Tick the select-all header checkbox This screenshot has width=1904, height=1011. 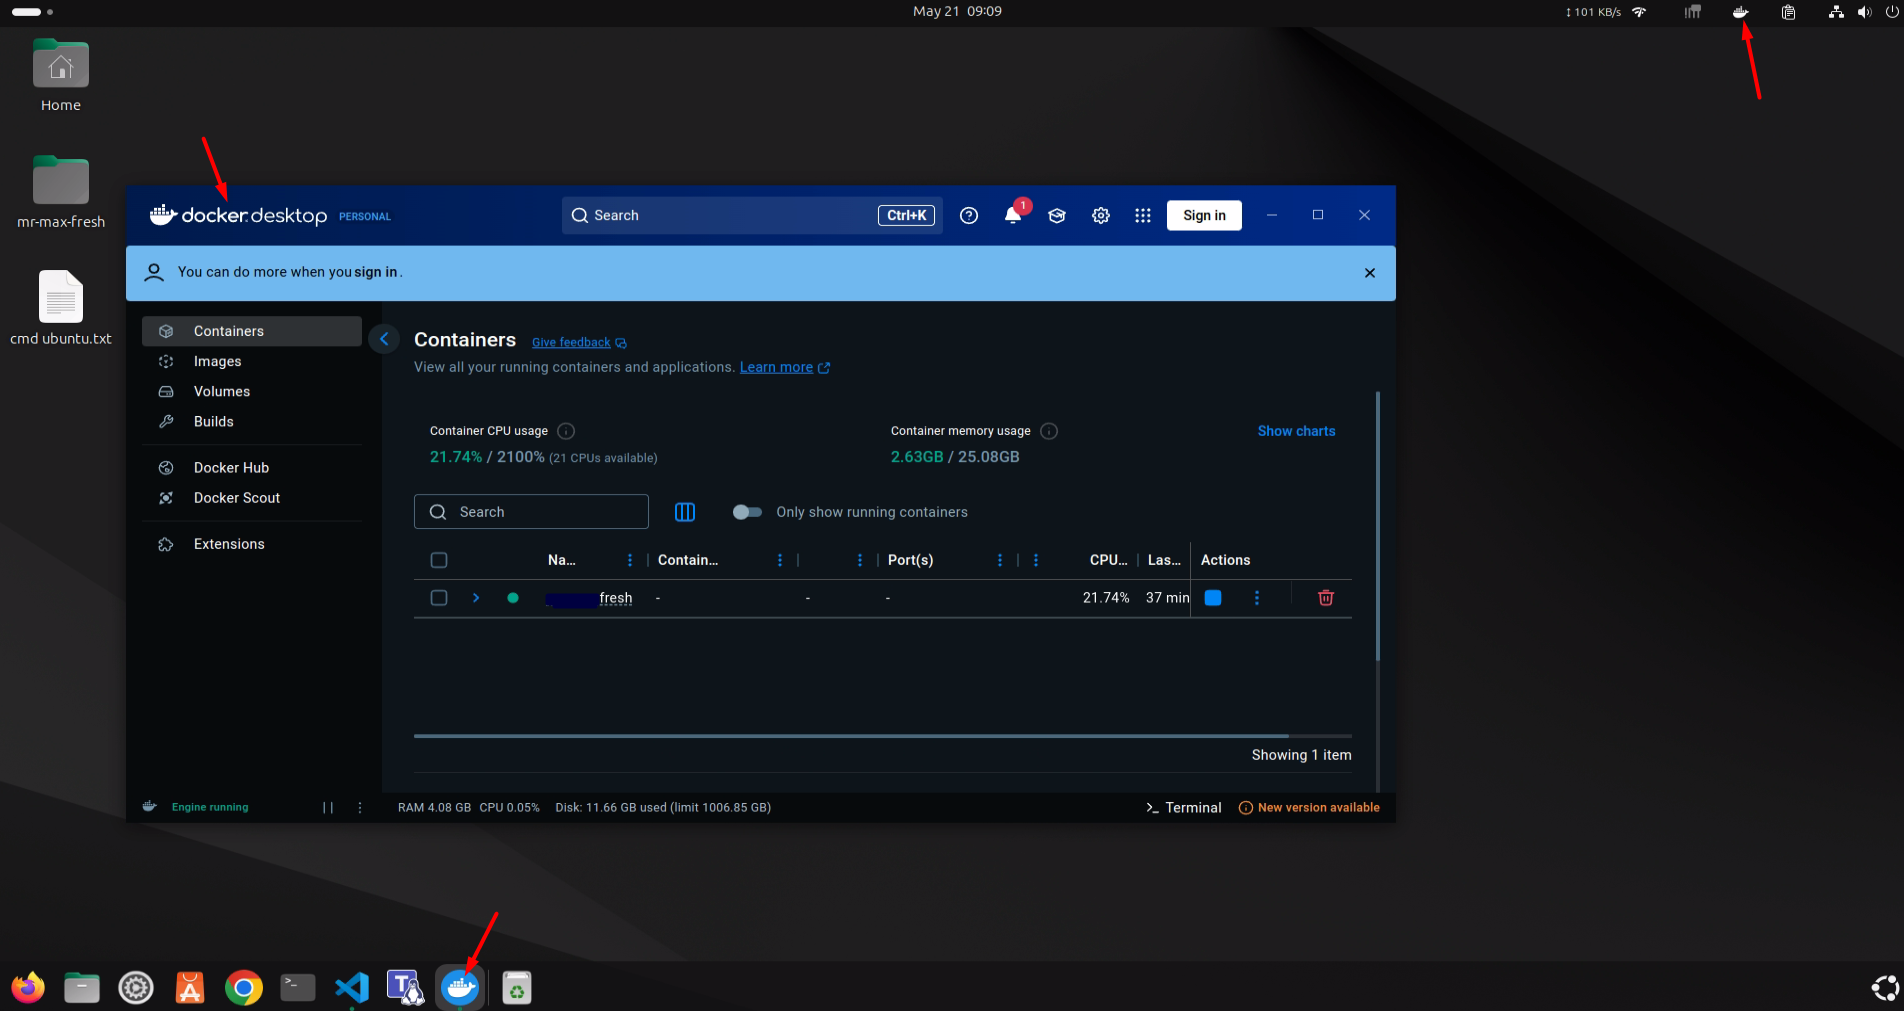(x=439, y=560)
